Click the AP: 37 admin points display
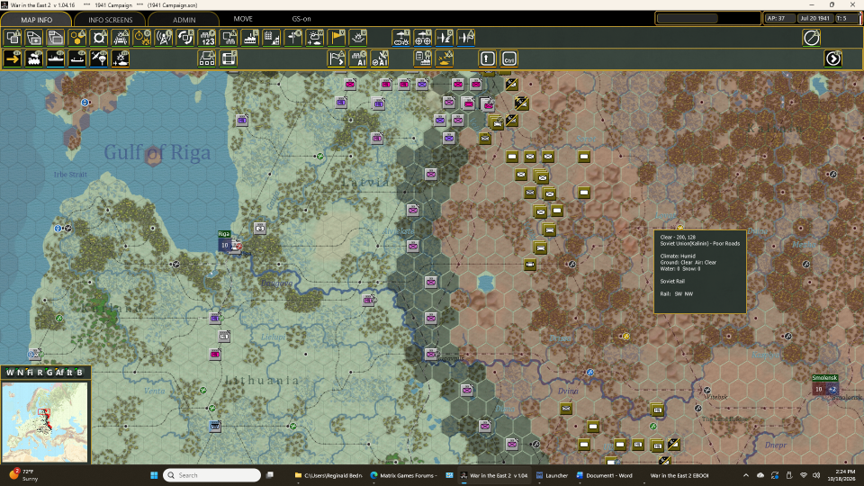Screen dimensions: 864x486 click(x=779, y=18)
